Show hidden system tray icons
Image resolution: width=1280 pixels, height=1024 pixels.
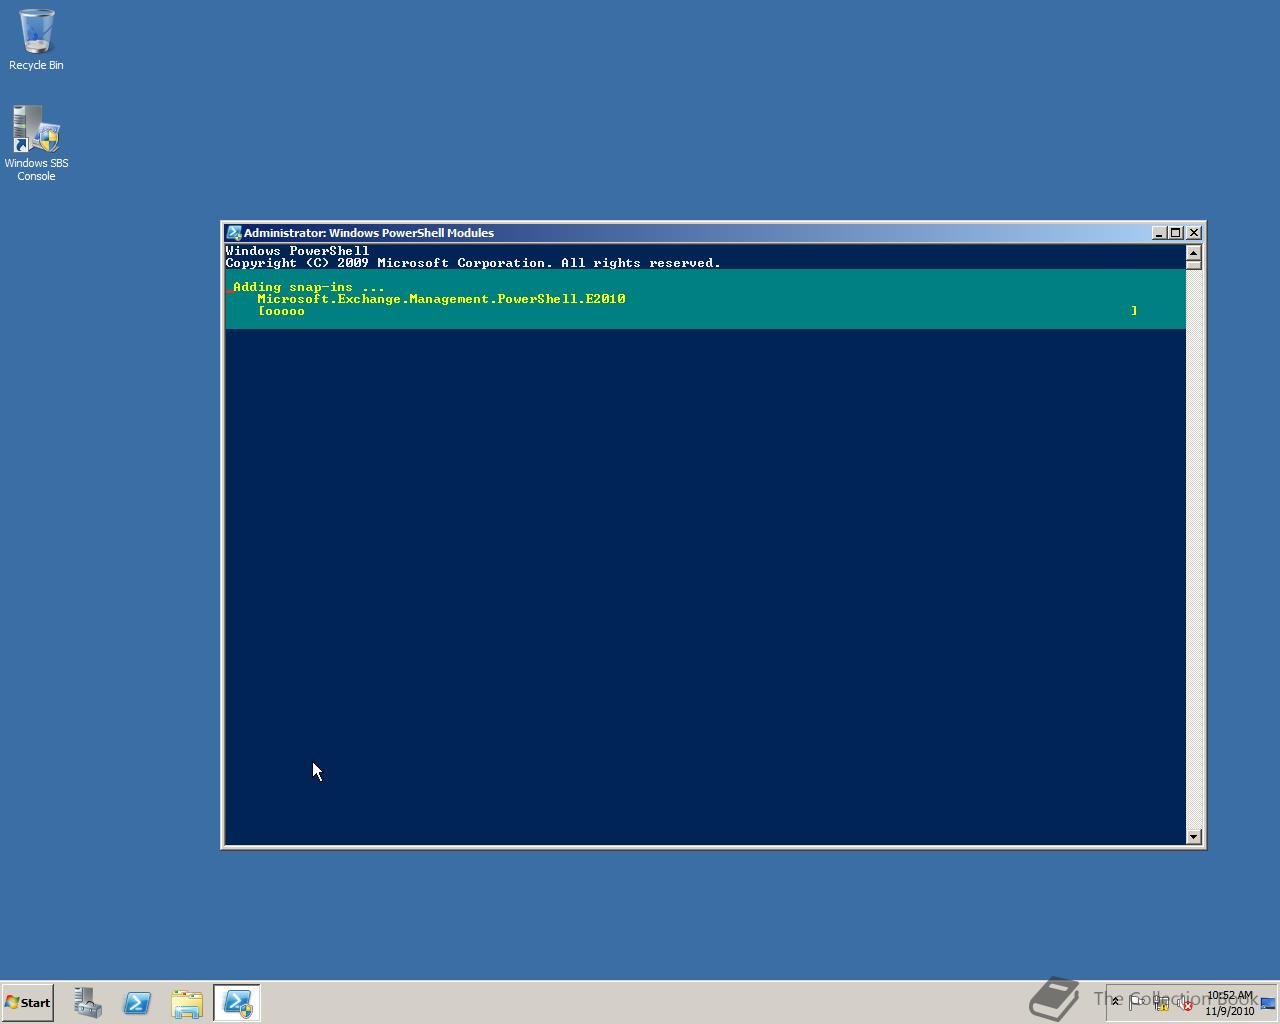[1115, 1002]
